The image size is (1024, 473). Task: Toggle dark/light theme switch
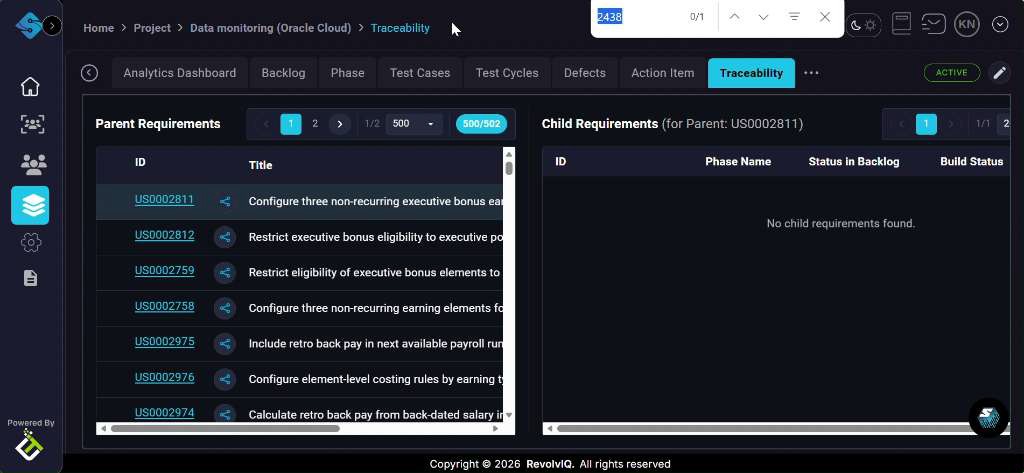(x=864, y=24)
